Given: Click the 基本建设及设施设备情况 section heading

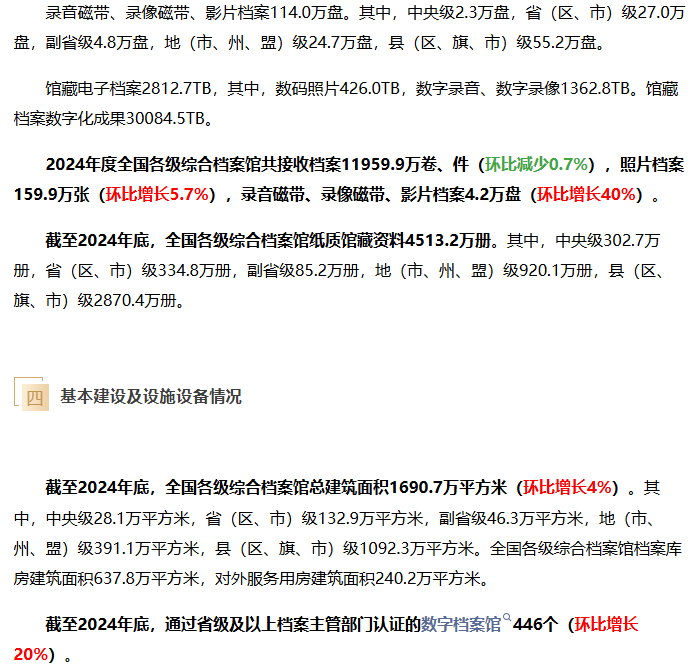Looking at the screenshot, I should 151,397.
